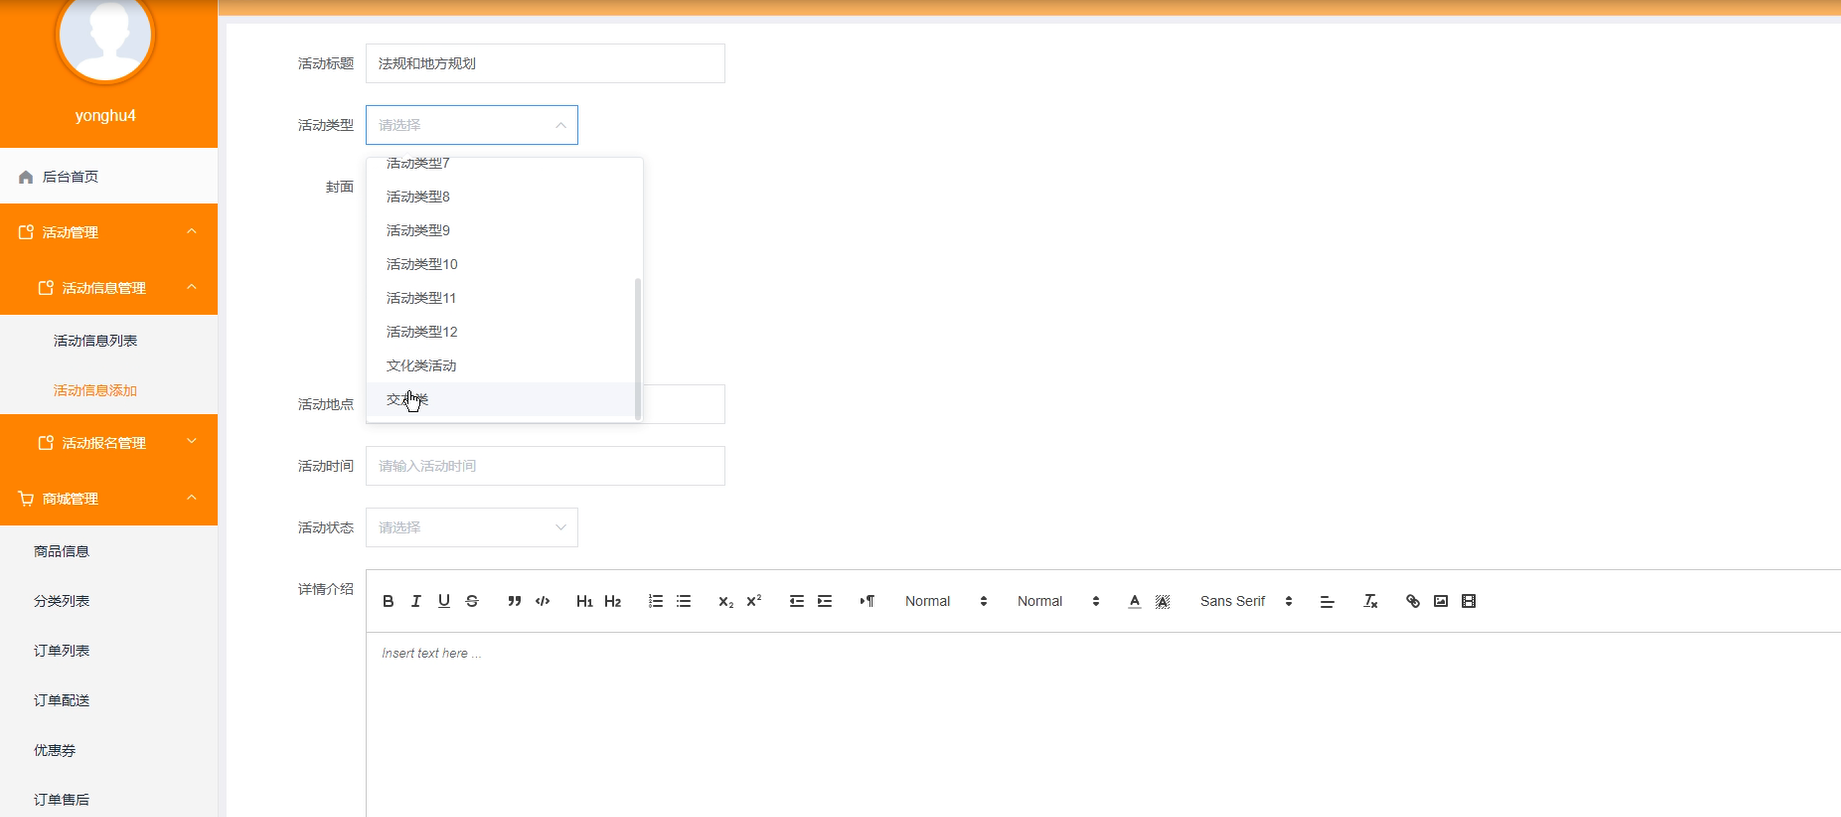Screen dimensions: 1841x817
Task: Toggle underline formatting
Action: (444, 601)
